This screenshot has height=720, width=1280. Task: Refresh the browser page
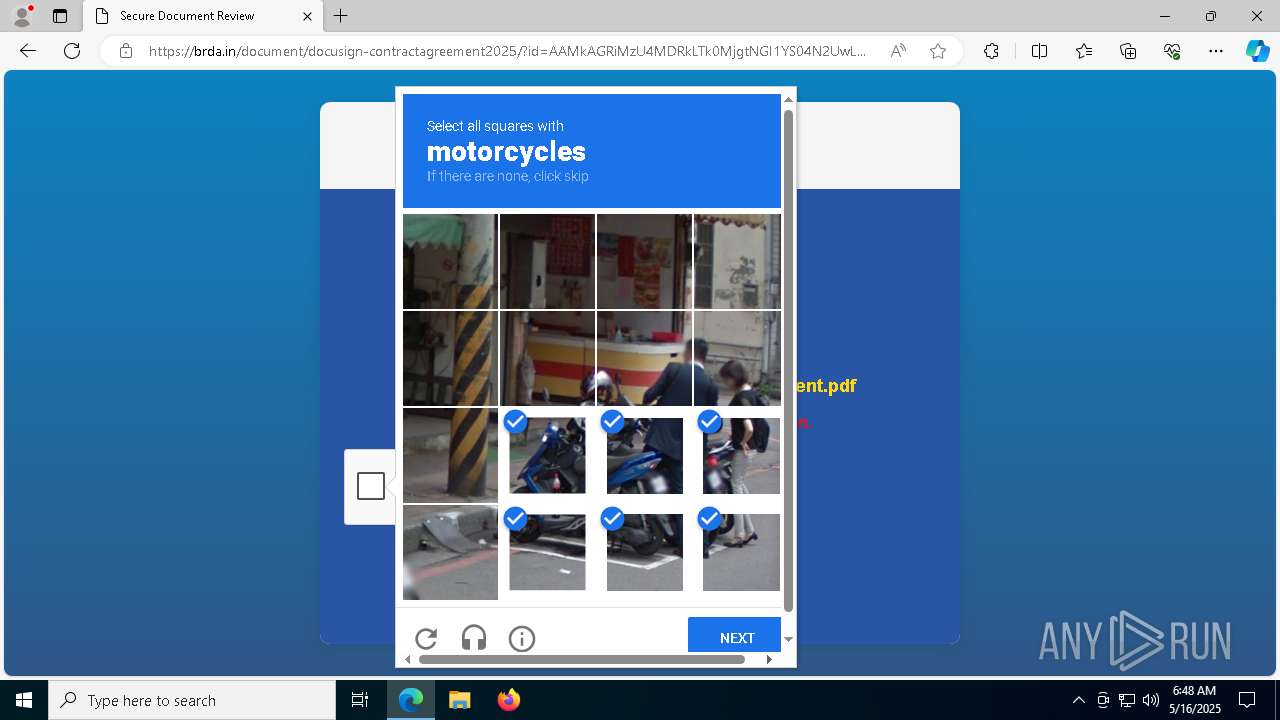[72, 51]
